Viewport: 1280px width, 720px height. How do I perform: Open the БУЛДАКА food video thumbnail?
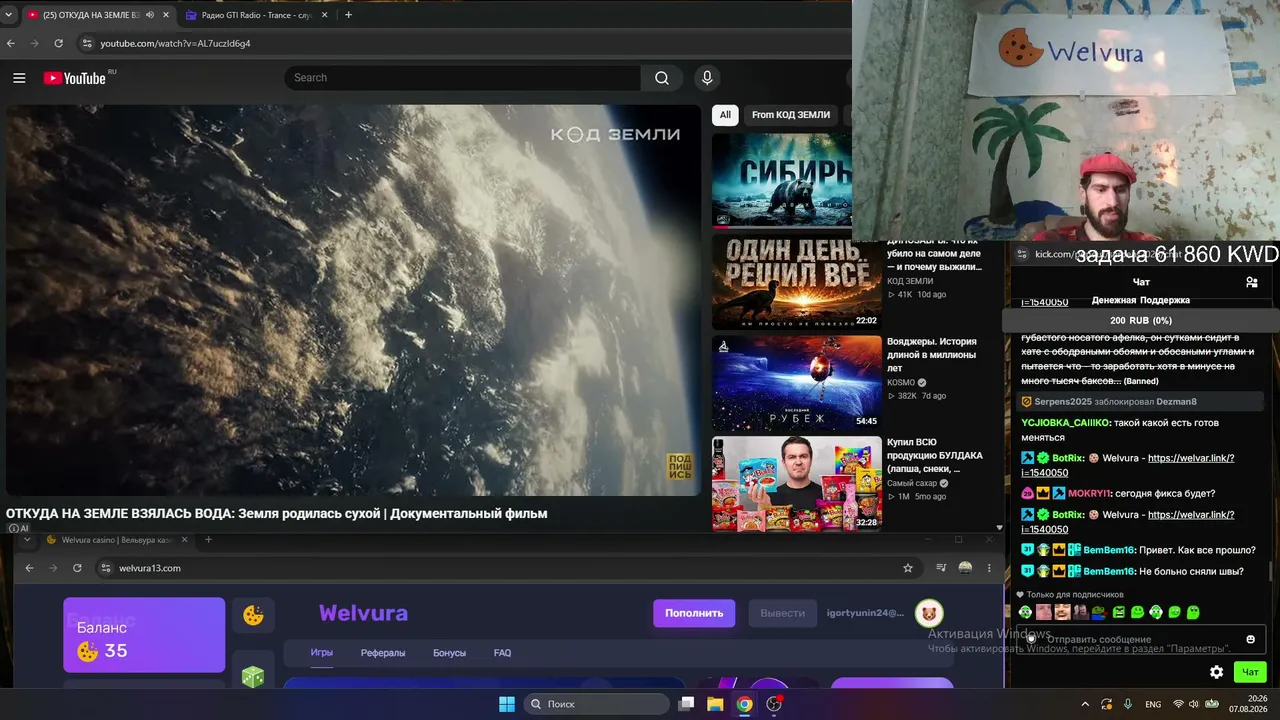tap(796, 484)
